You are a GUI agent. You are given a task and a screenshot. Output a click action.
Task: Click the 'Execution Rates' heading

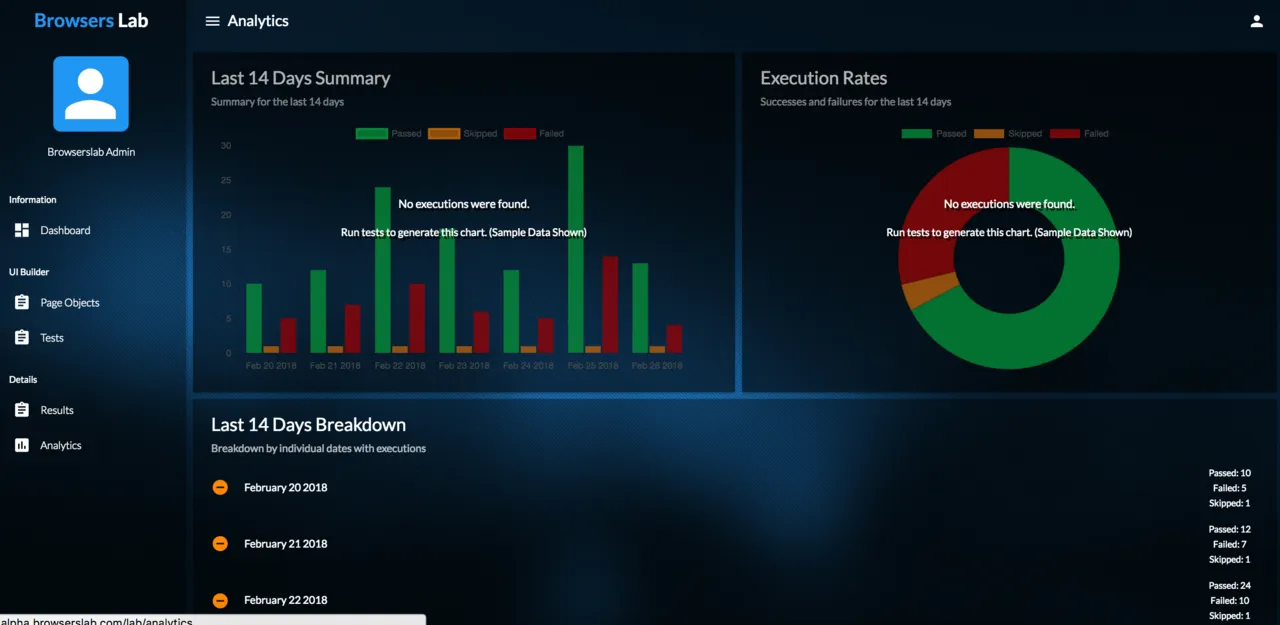824,78
